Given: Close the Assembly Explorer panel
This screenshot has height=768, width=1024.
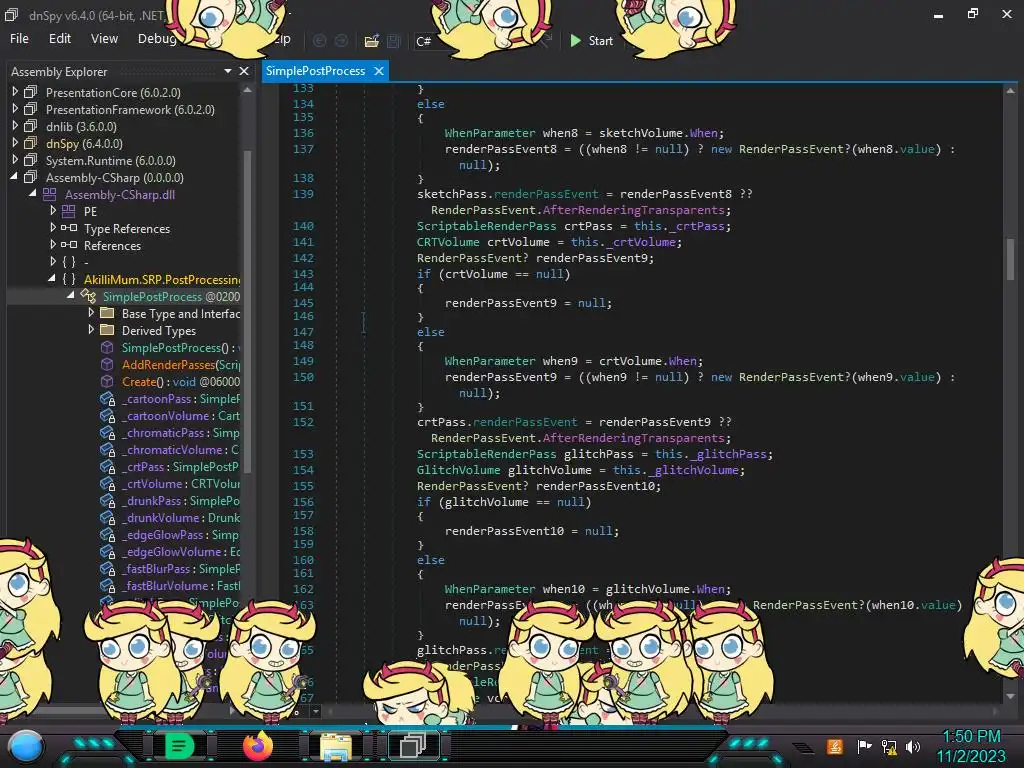Looking at the screenshot, I should [x=244, y=71].
